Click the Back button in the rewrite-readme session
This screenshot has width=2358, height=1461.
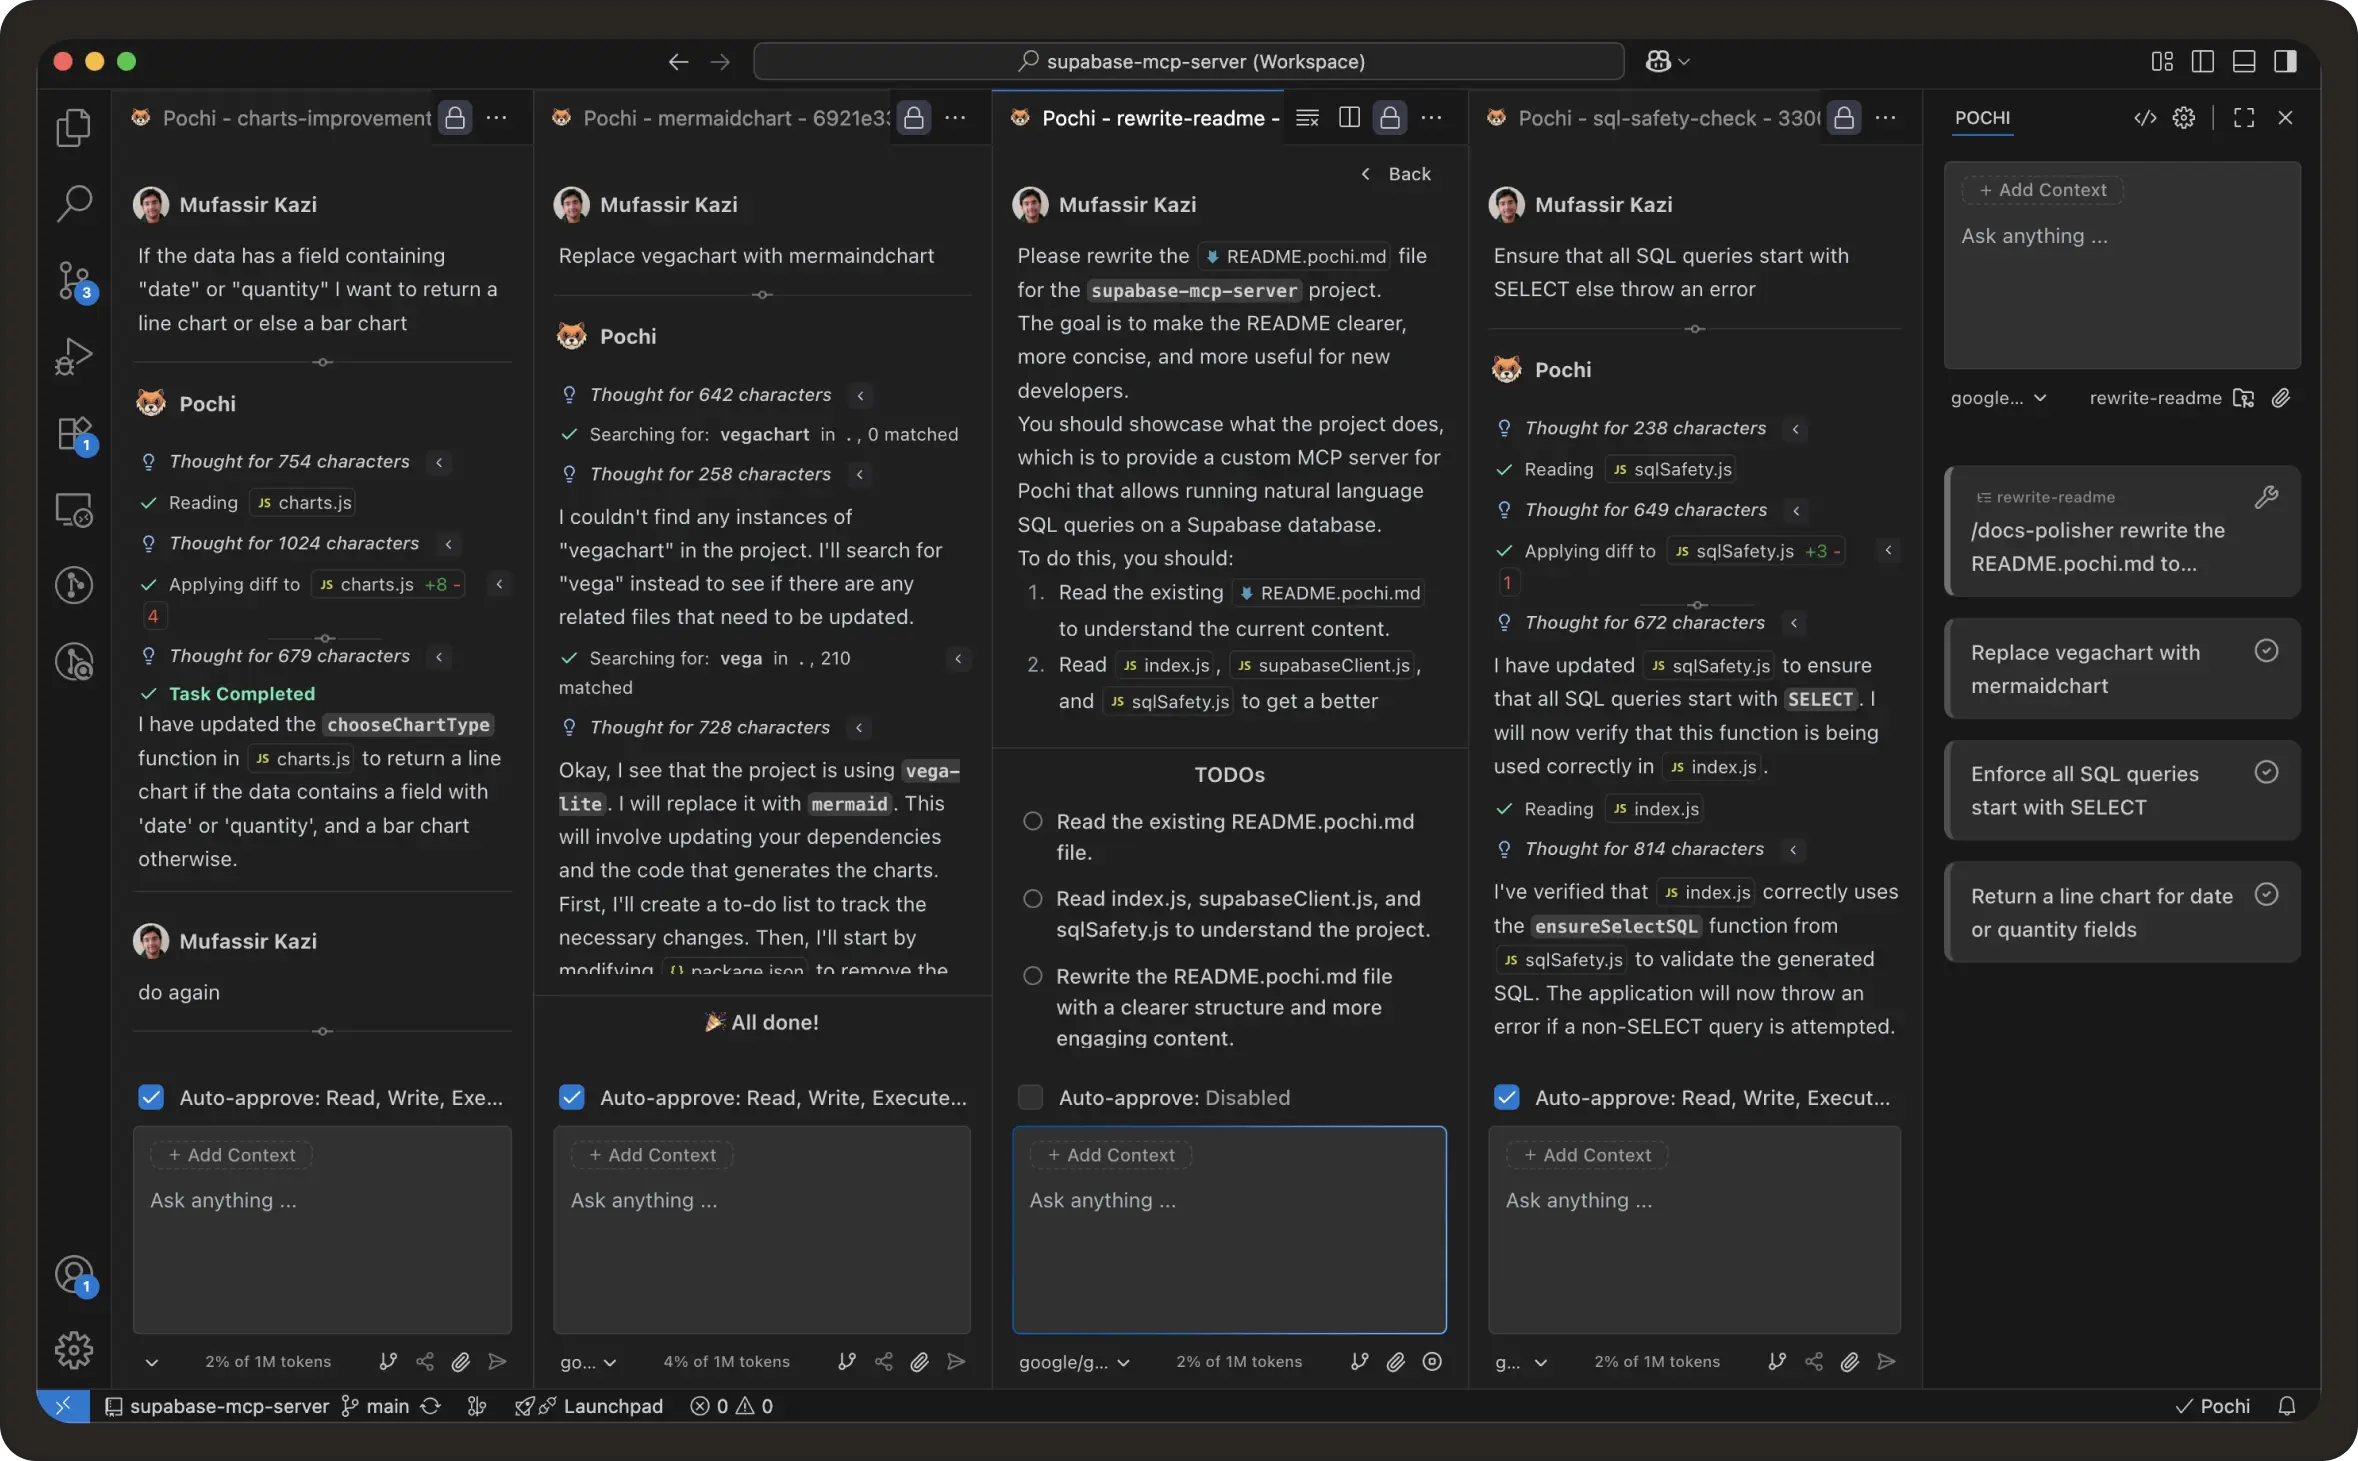tap(1398, 173)
